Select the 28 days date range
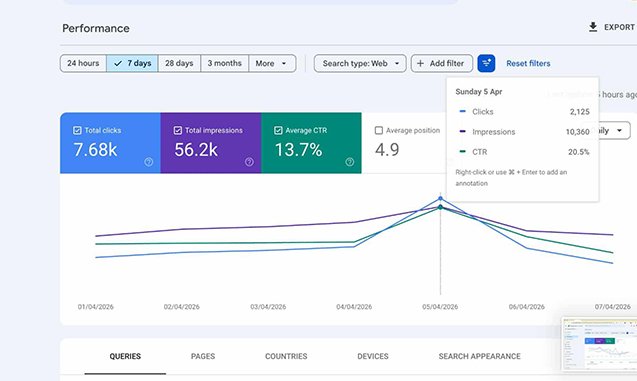 tap(179, 63)
